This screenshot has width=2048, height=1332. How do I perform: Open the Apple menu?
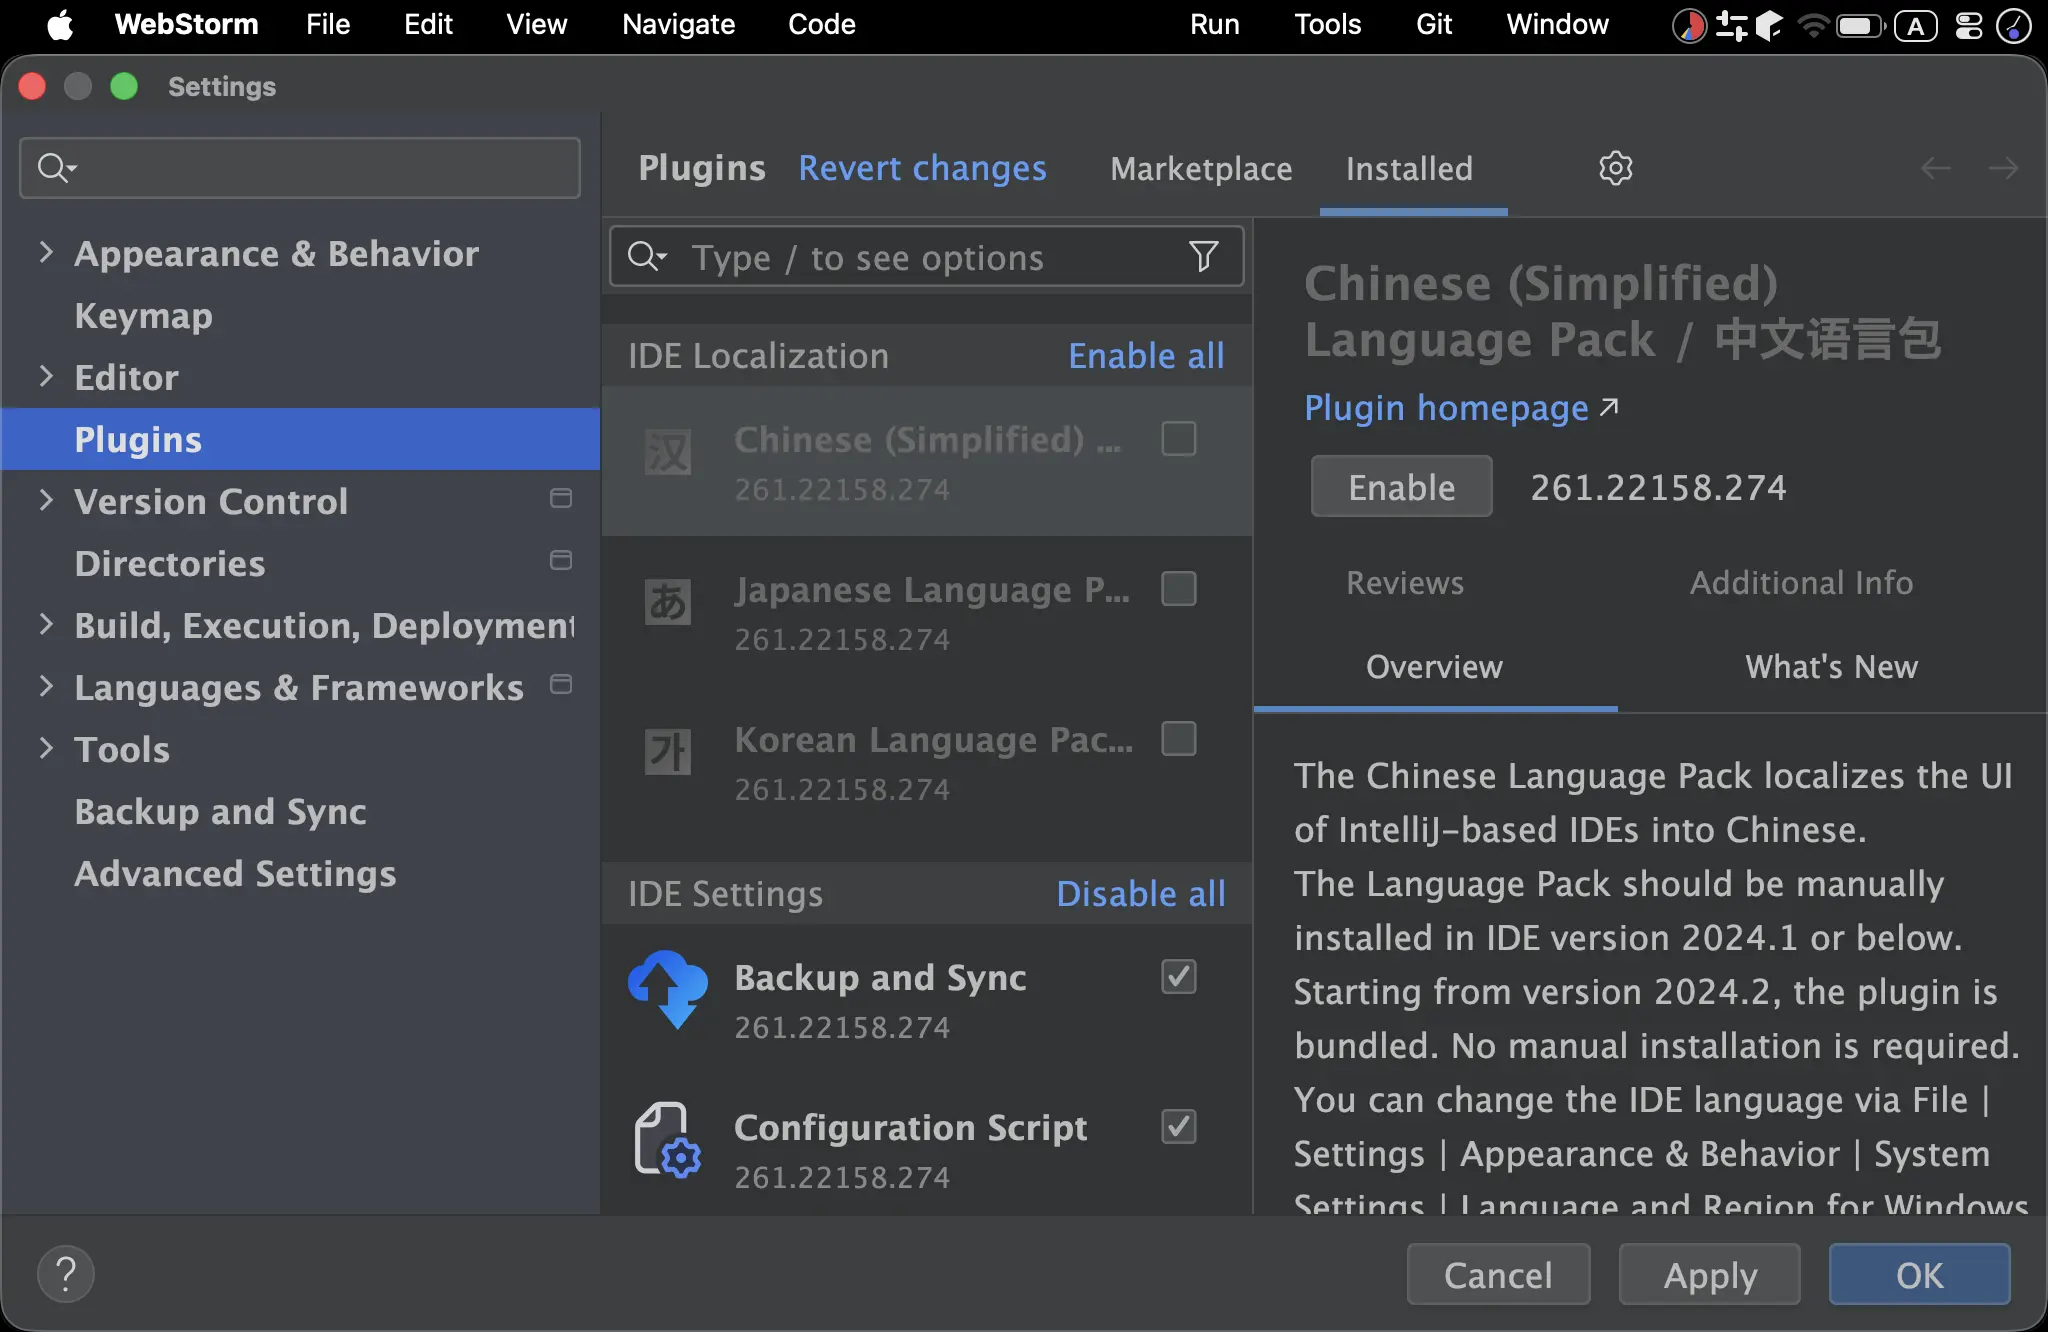point(60,25)
